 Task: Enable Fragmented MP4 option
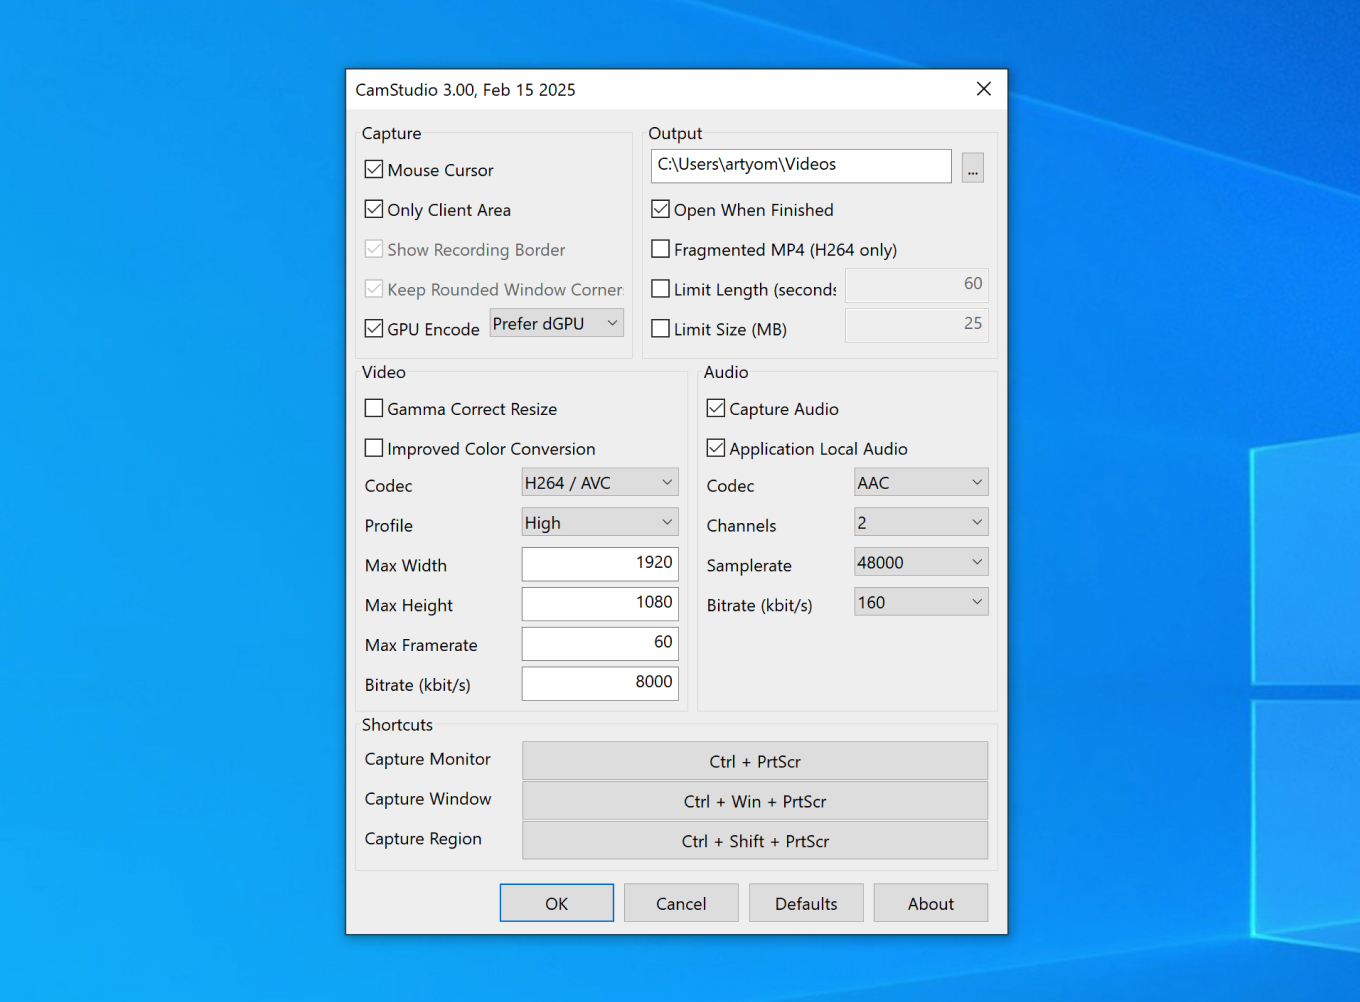661,249
